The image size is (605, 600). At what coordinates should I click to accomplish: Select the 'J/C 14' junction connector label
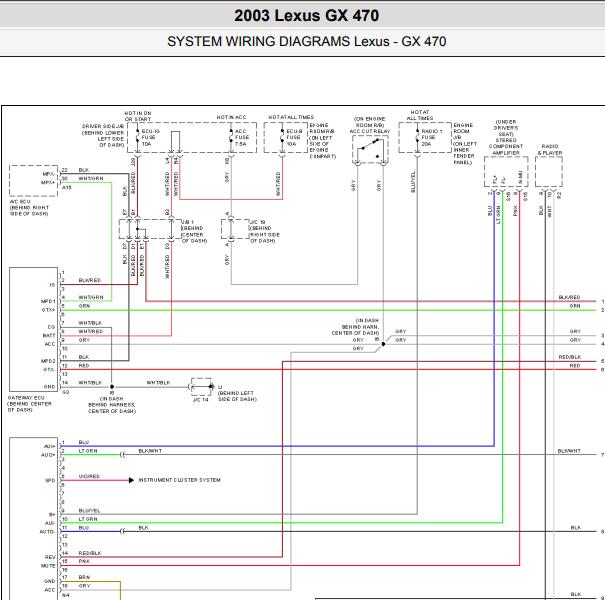pyautogui.click(x=201, y=399)
